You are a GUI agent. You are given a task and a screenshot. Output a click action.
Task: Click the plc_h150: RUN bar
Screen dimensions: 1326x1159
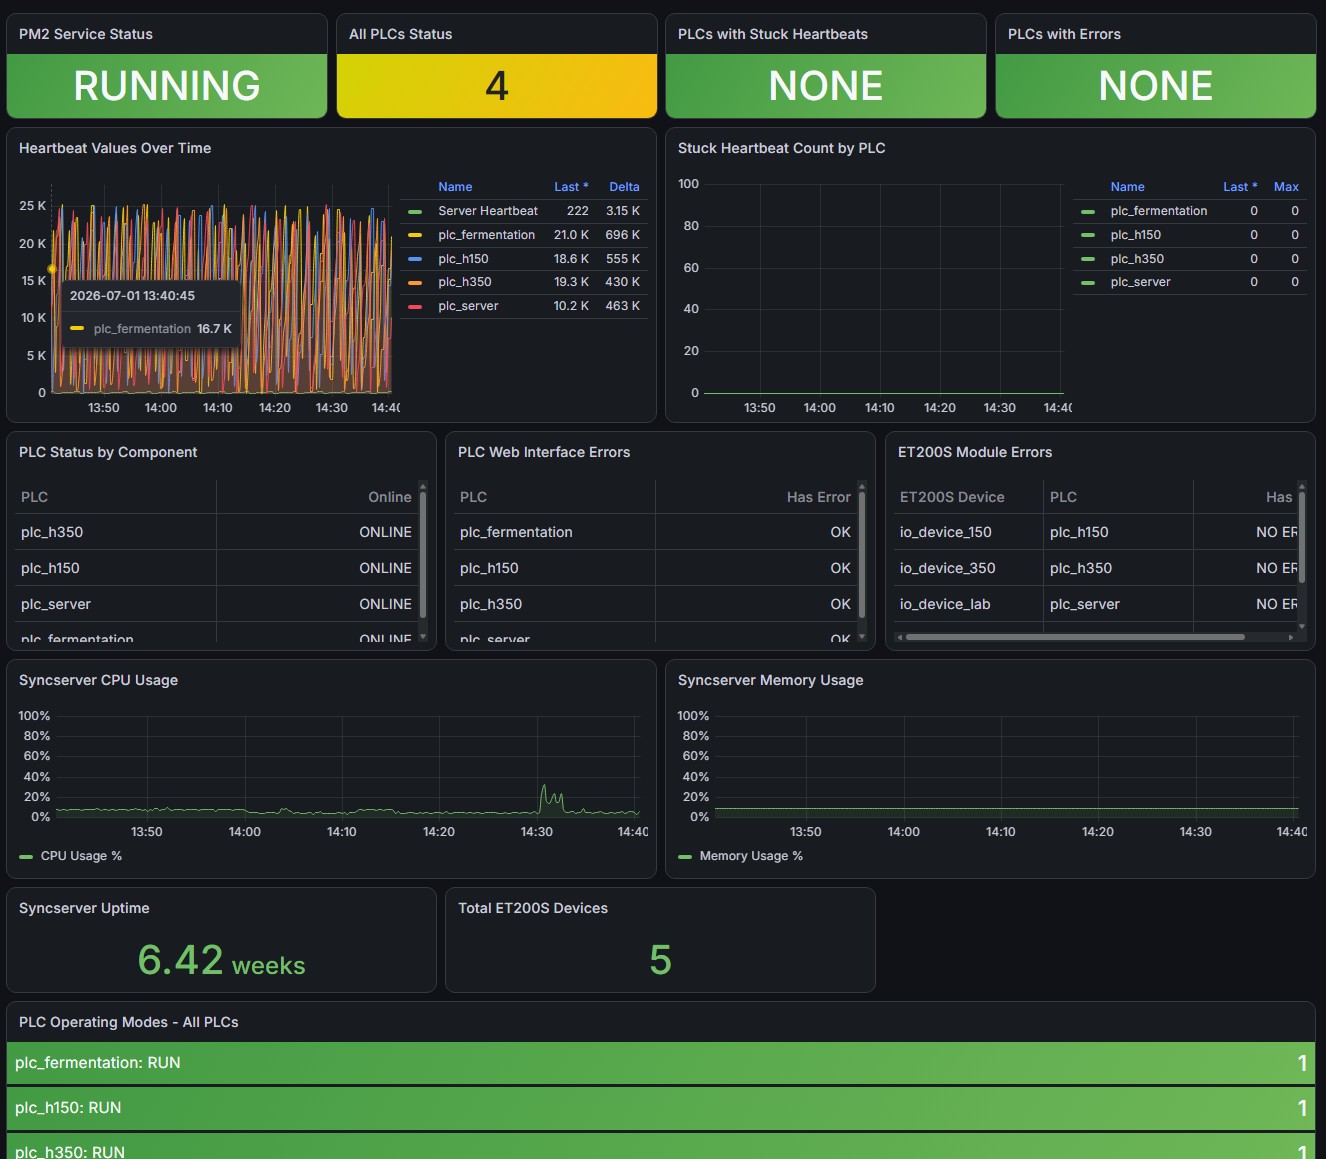[661, 1108]
